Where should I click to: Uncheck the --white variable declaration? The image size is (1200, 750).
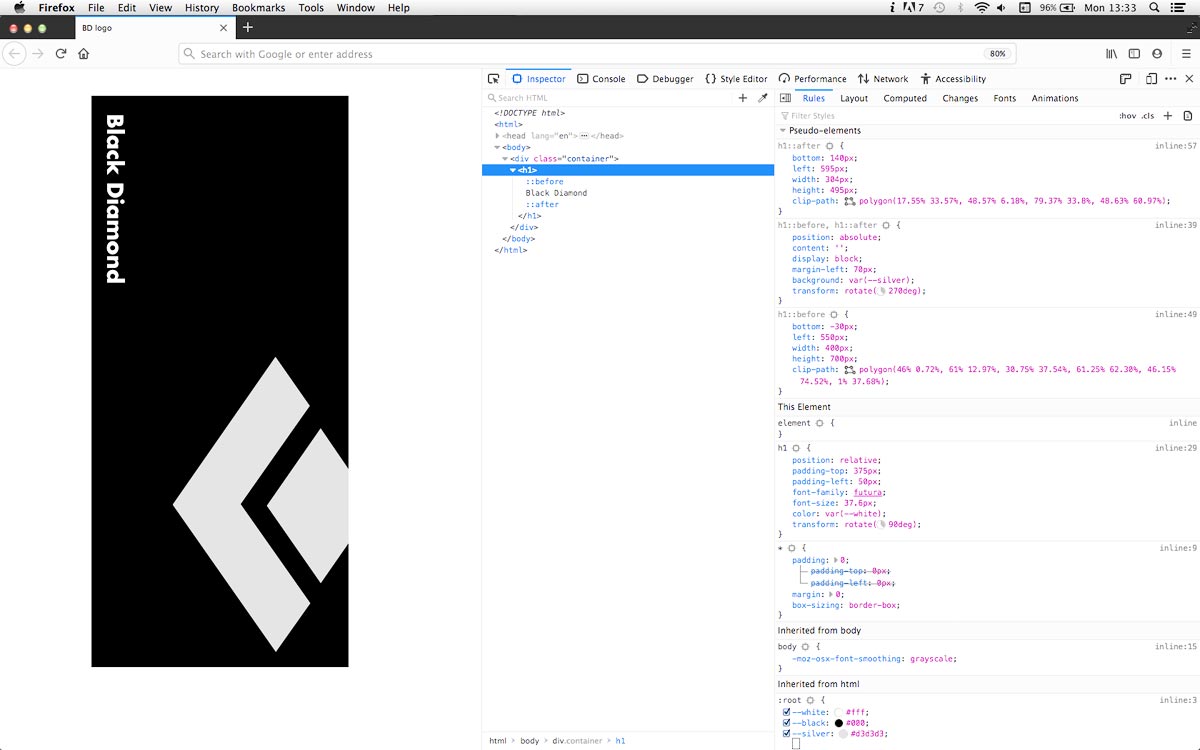coord(787,712)
